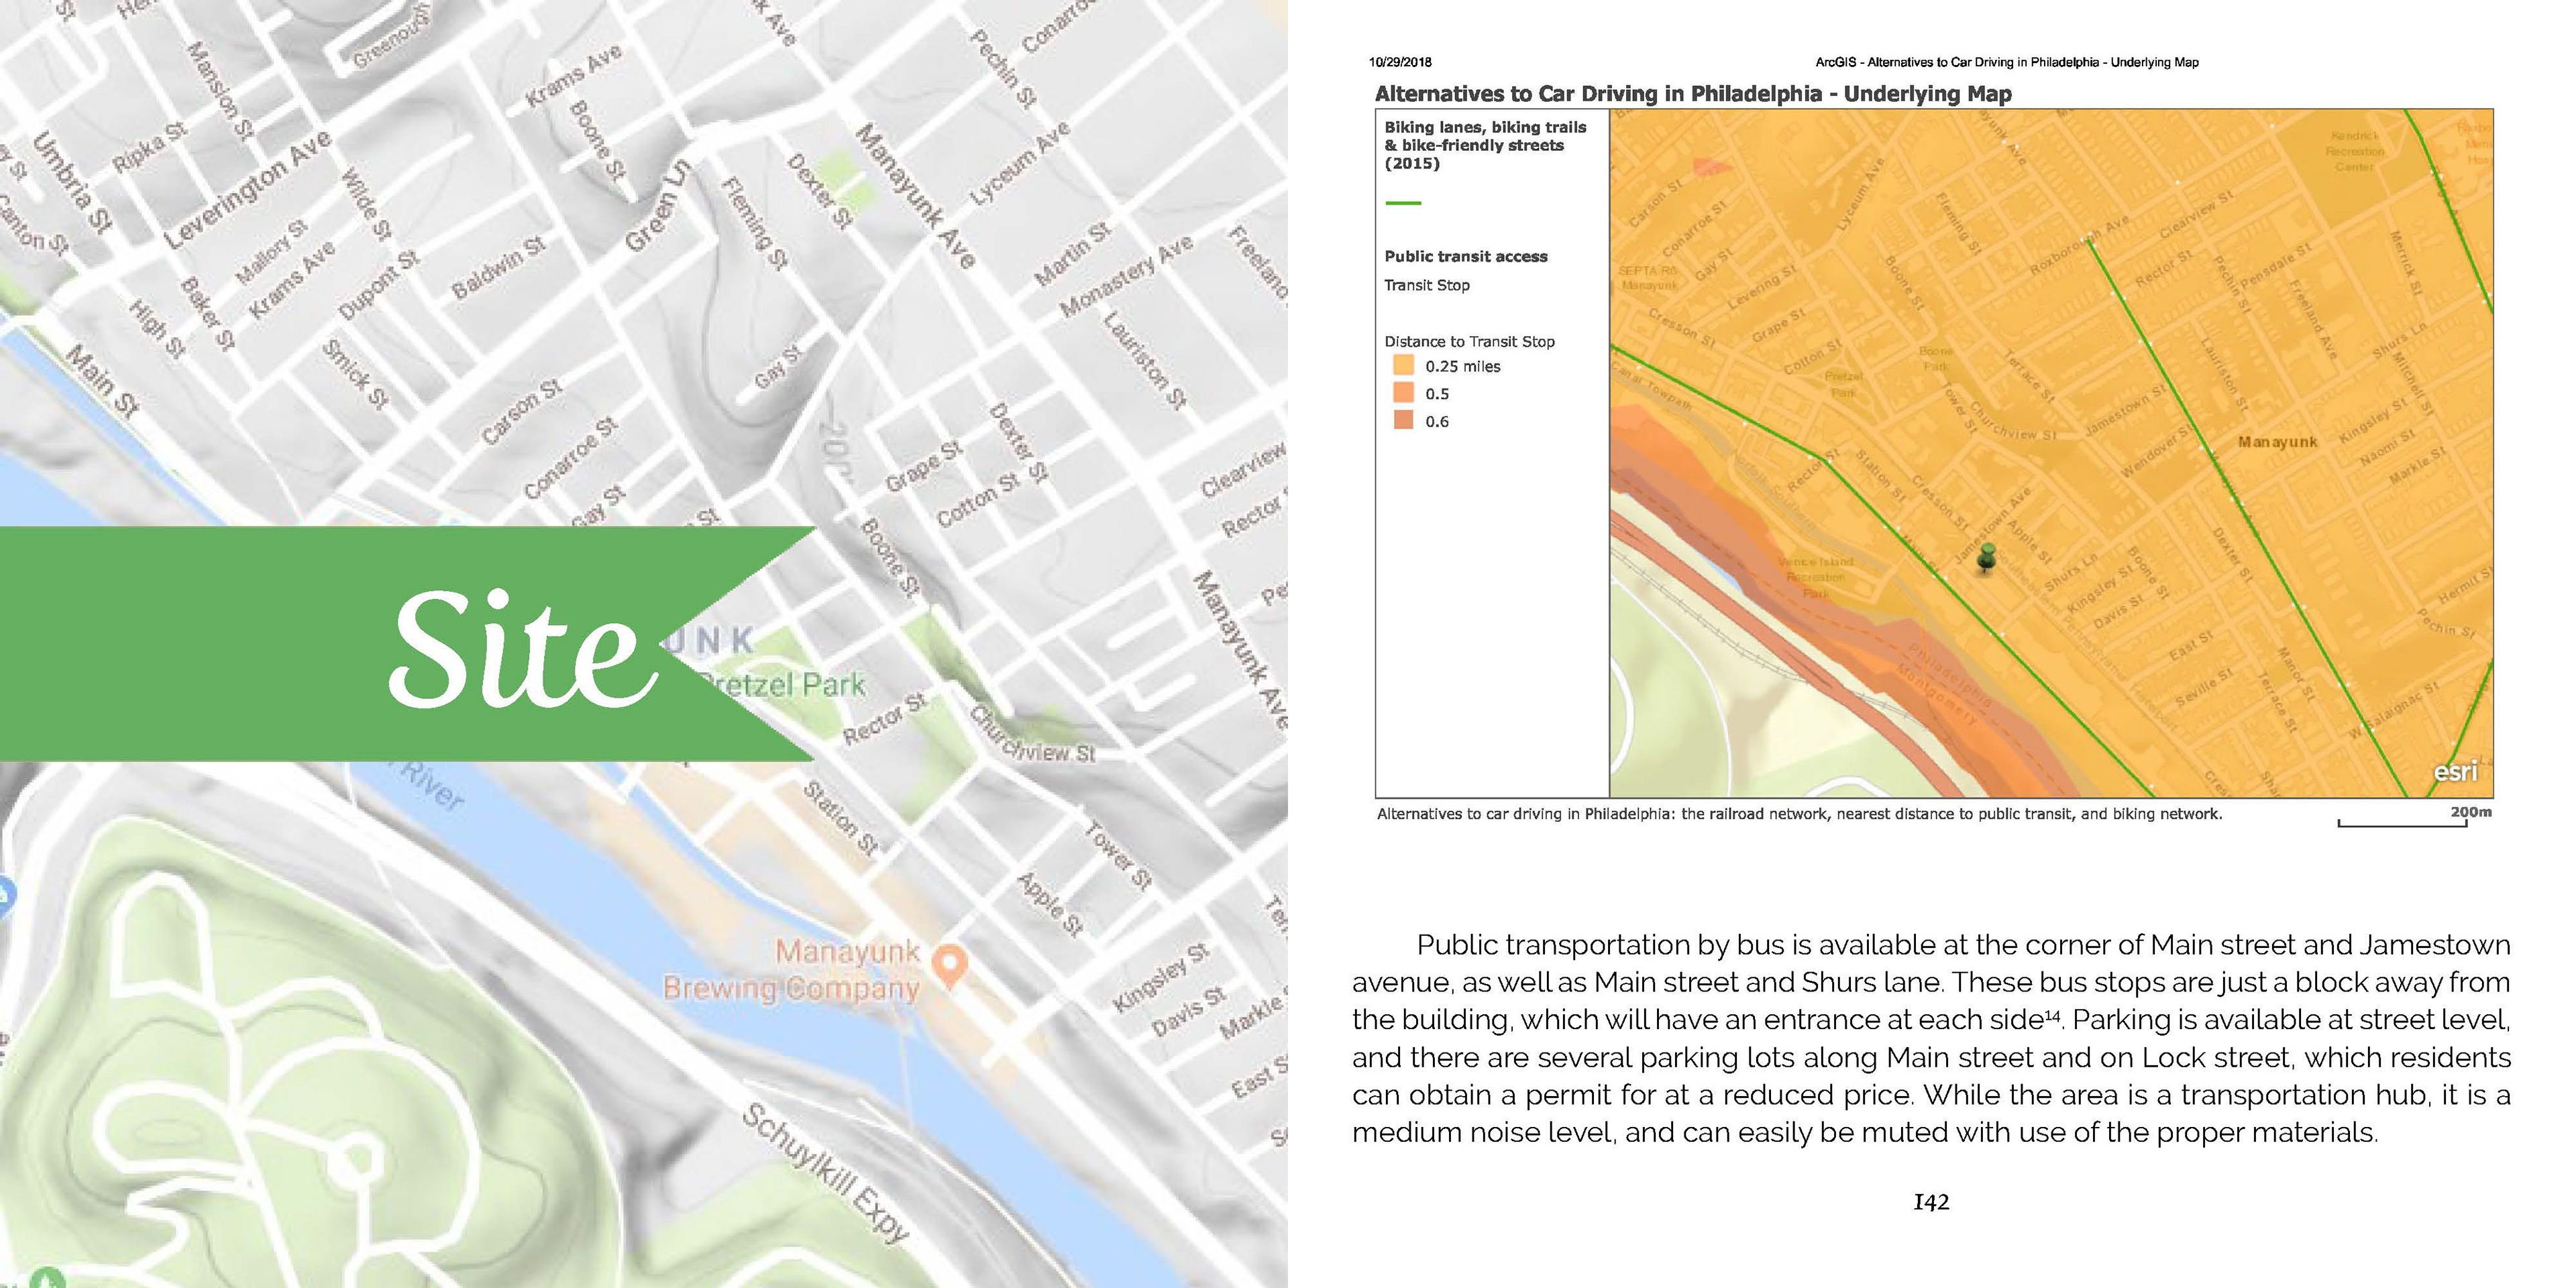
Task: Select the 0.5 distance legend swatch
Action: pyautogui.click(x=1403, y=393)
